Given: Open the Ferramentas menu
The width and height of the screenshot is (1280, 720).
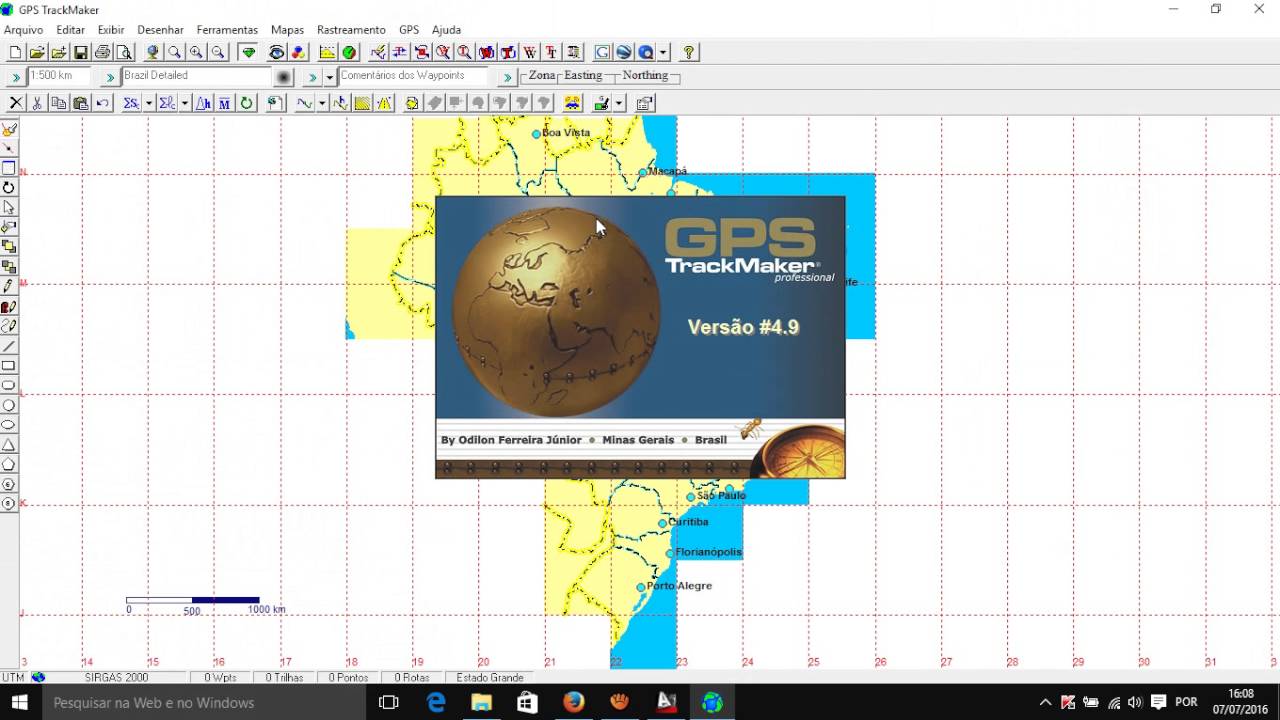Looking at the screenshot, I should point(227,30).
